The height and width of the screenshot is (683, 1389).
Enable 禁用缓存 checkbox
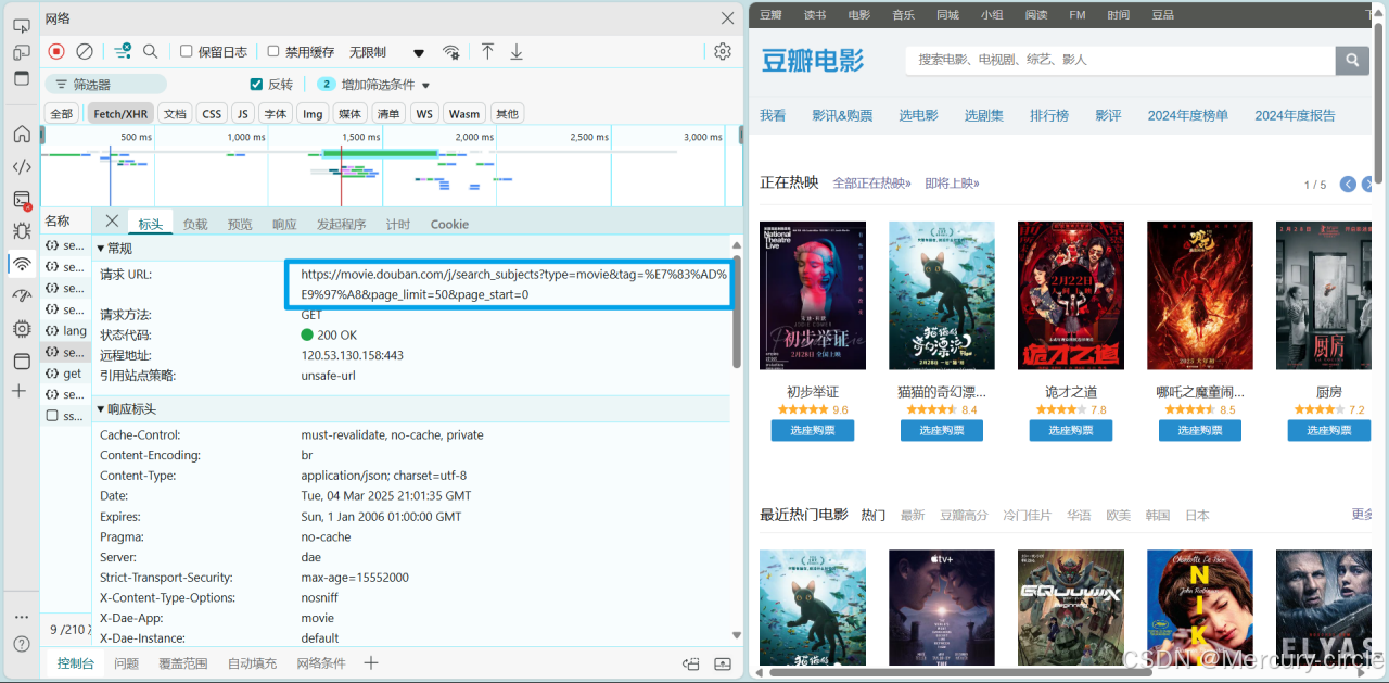(273, 51)
